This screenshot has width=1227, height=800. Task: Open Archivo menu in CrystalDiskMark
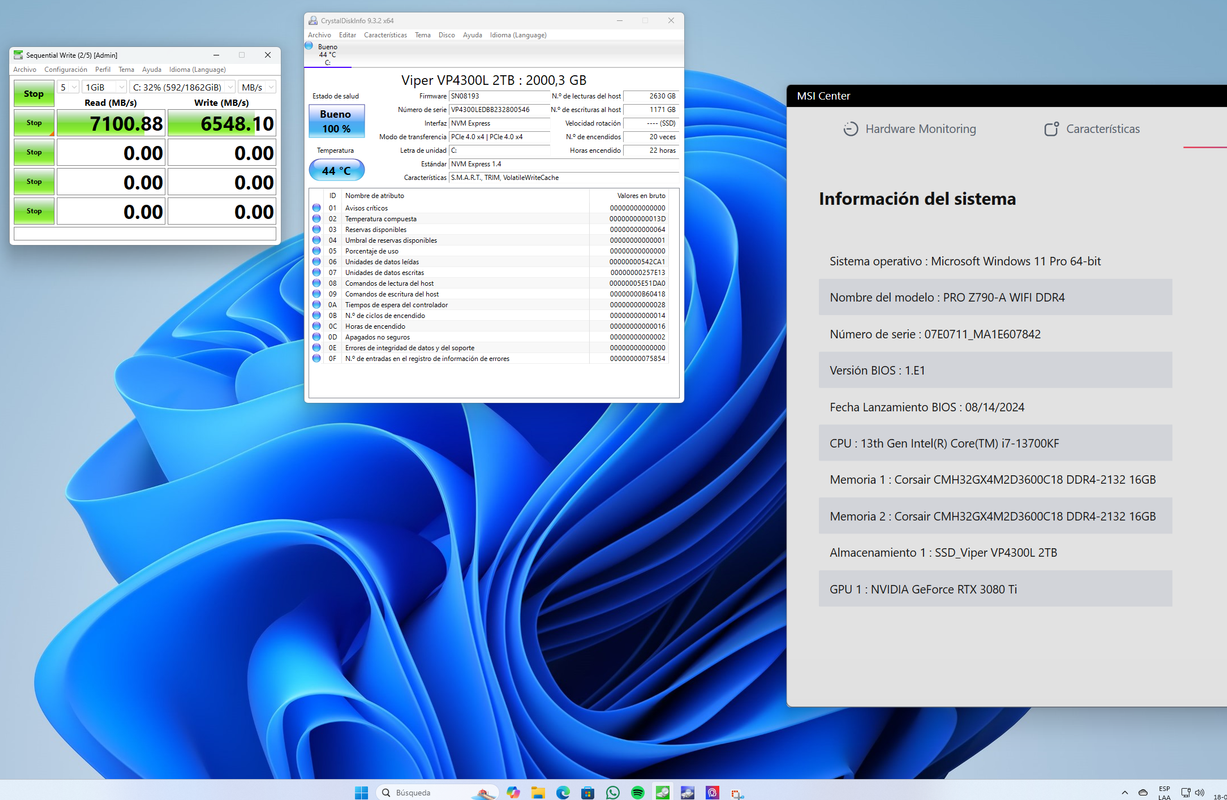point(24,69)
